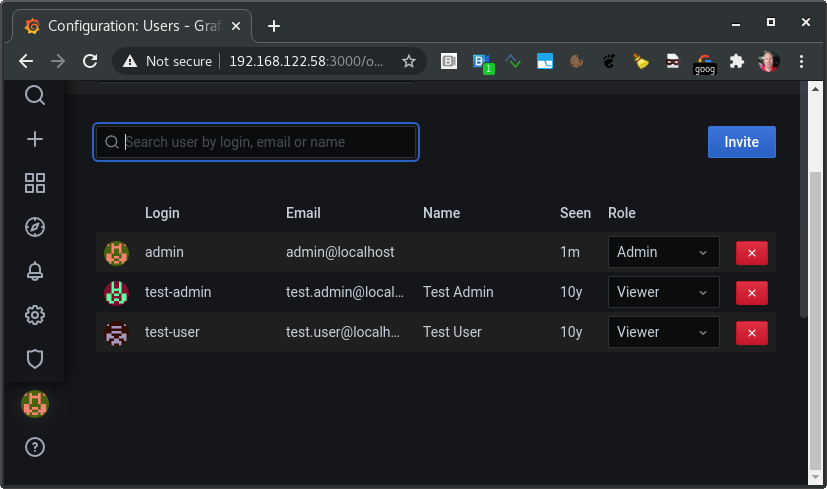Open the Help question mark icon
827x489 pixels.
35,447
